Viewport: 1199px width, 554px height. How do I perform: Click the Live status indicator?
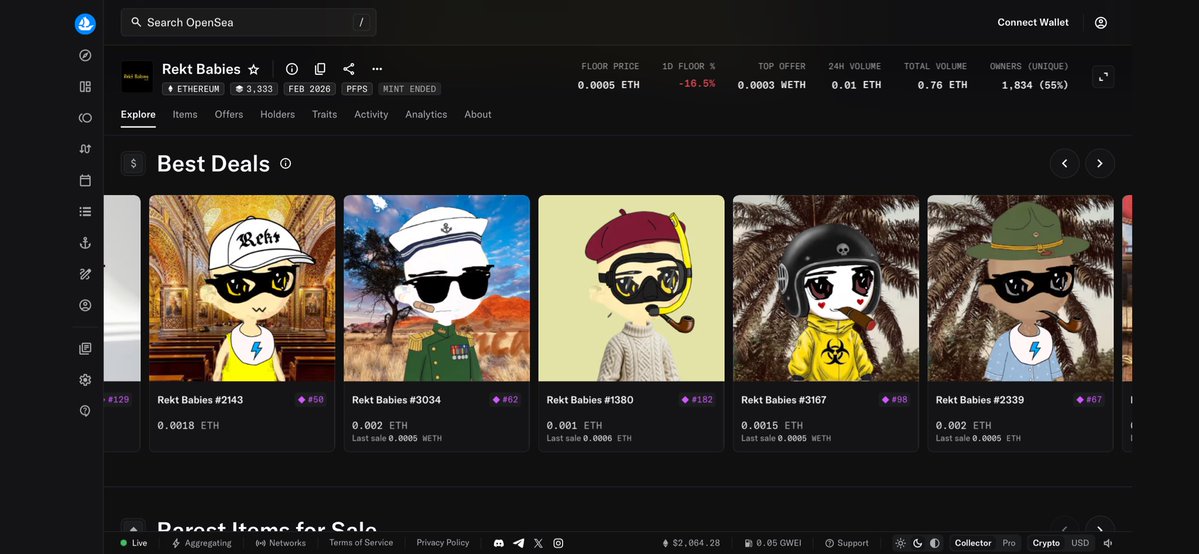(134, 543)
